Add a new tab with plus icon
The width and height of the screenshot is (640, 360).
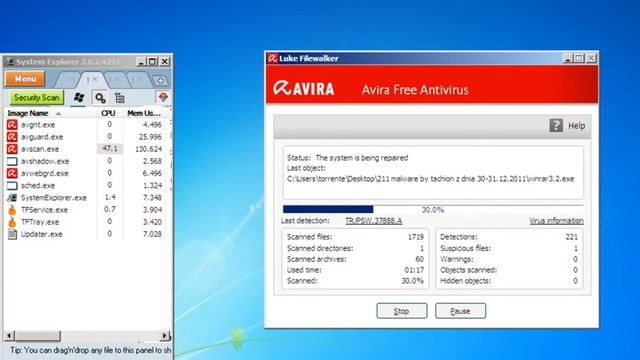pos(160,80)
